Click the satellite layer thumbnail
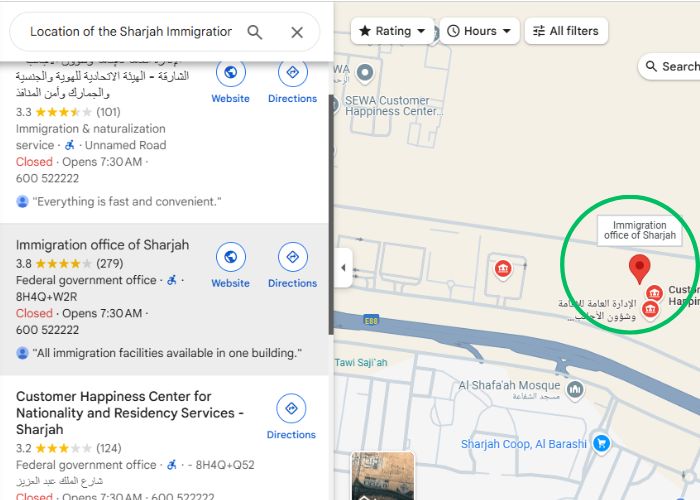 pos(383,476)
